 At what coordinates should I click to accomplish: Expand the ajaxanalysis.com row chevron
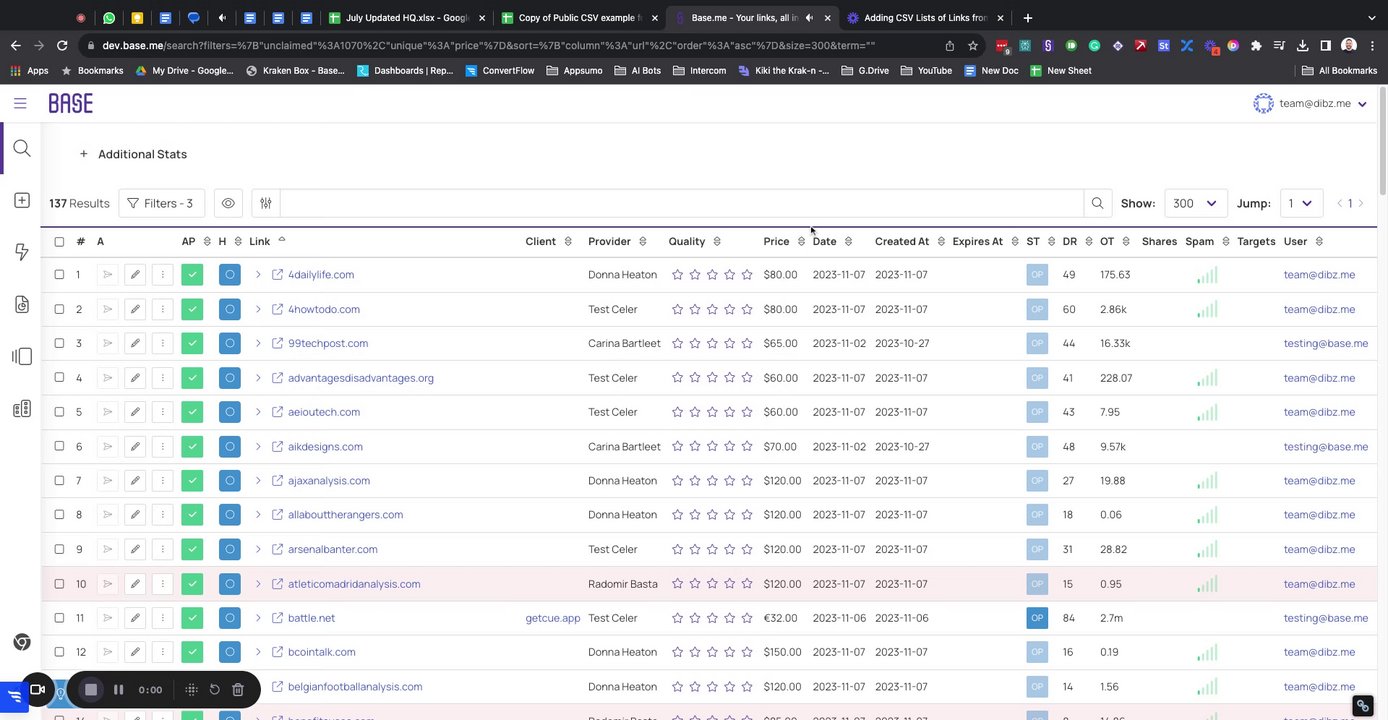pyautogui.click(x=258, y=481)
